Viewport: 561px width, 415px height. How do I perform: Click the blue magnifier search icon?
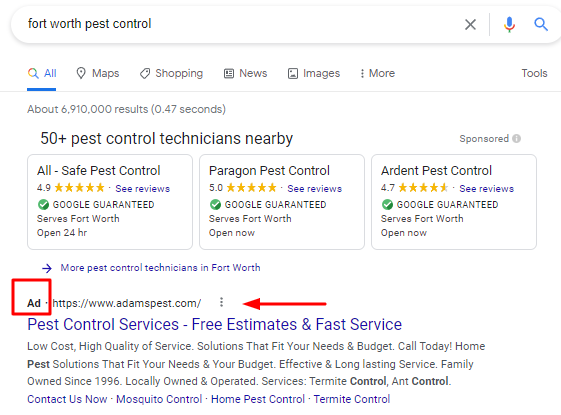(x=541, y=24)
